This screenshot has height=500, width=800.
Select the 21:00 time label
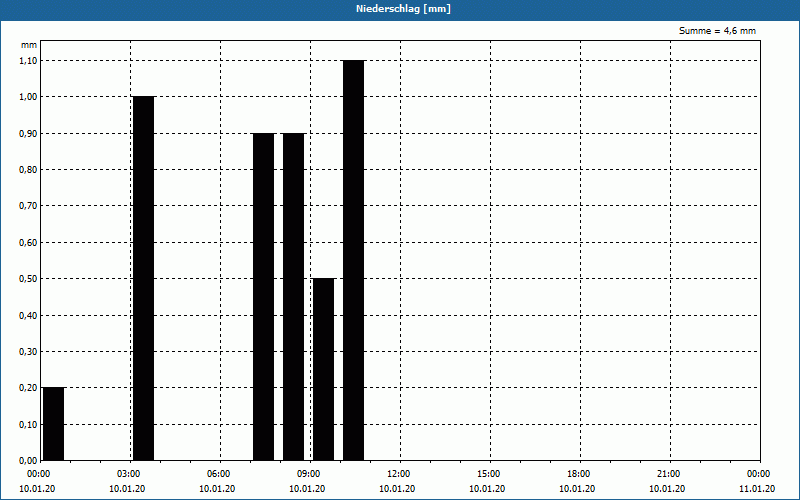[667, 474]
